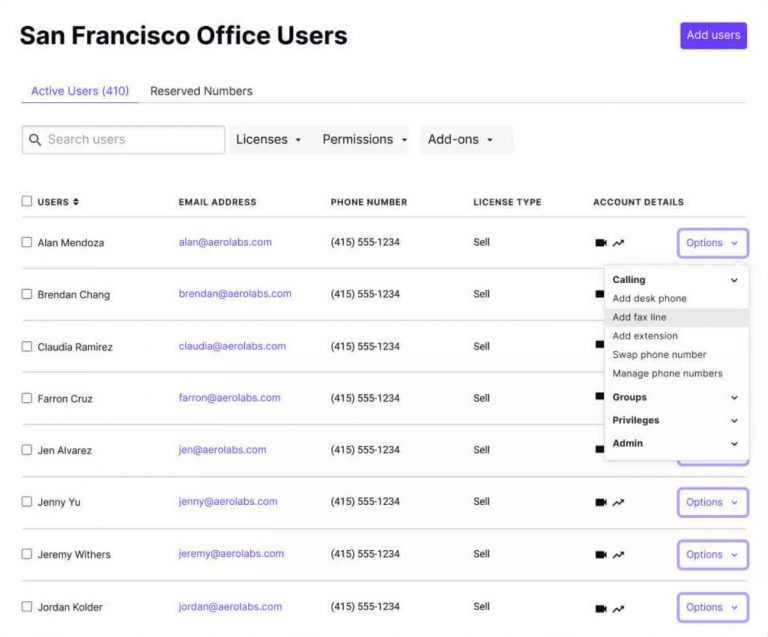Click the sort arrows beside the Users column header

[76, 202]
